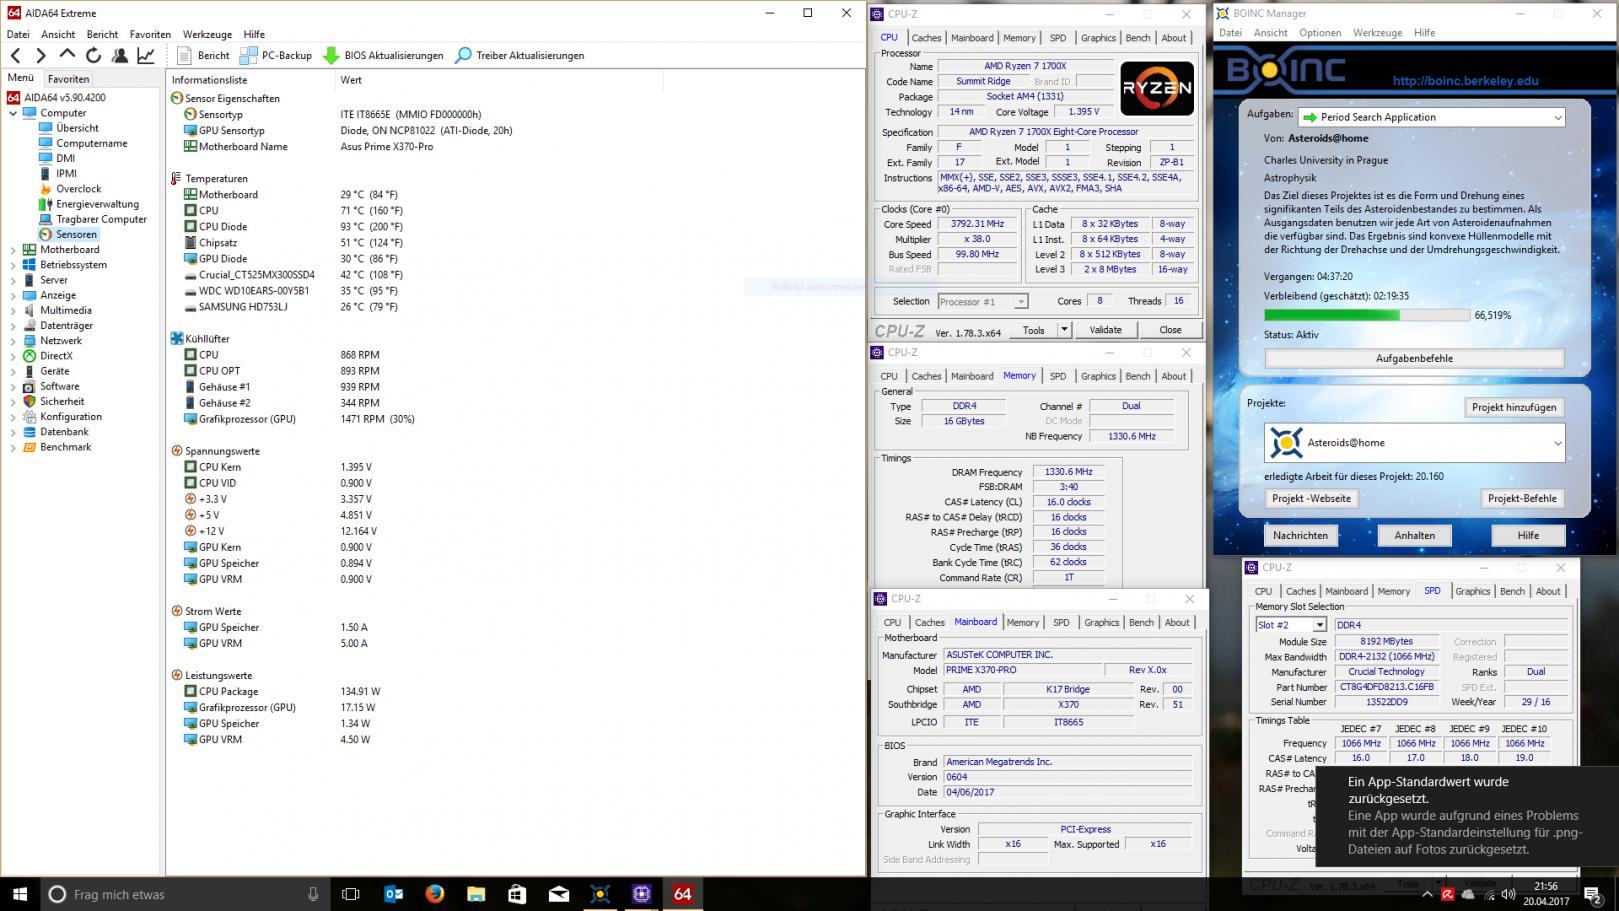Screen dimensions: 1619x911
Task: Click Nachrichten button in BOINC
Action: click(1300, 535)
